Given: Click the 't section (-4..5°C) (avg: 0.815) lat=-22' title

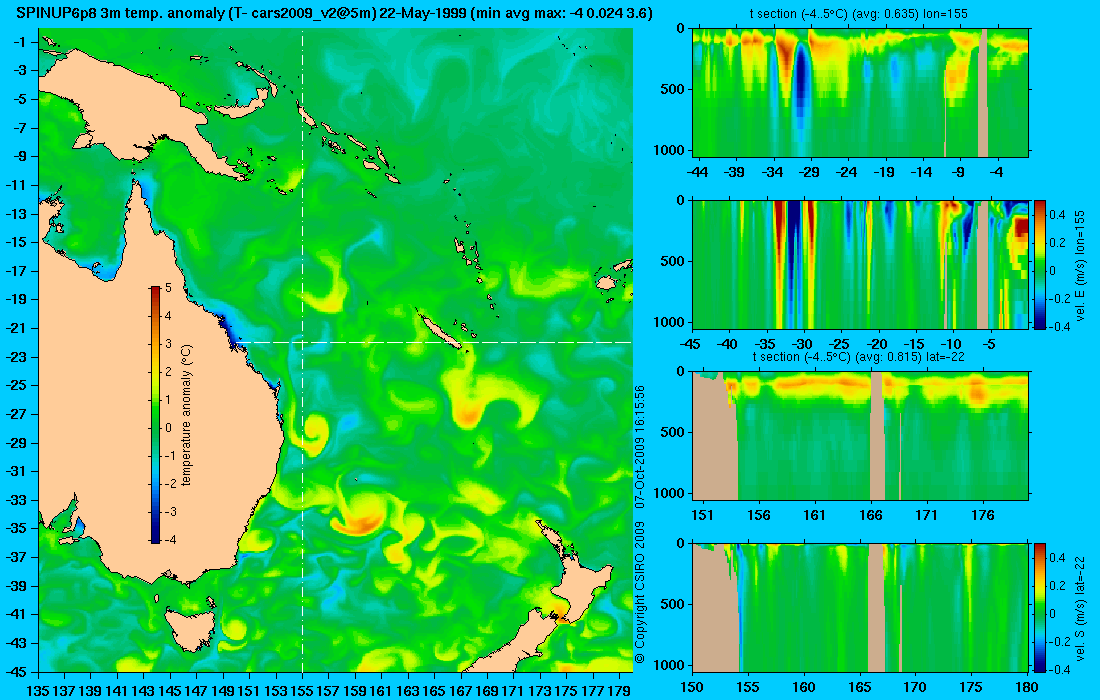Looking at the screenshot, I should [x=860, y=356].
